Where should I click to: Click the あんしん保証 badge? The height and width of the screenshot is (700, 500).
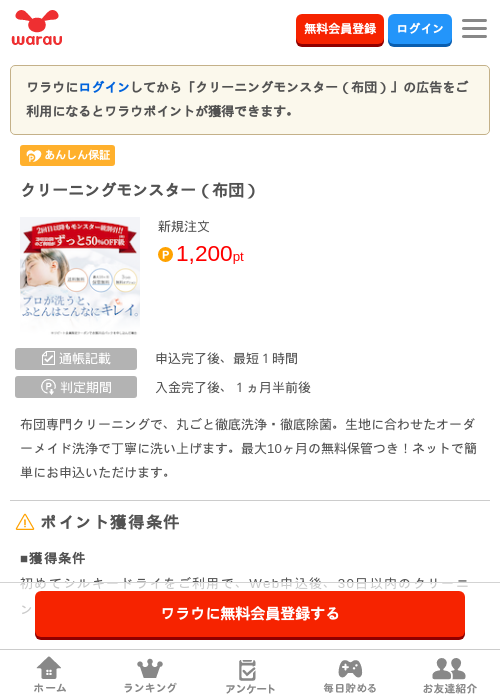click(x=67, y=155)
